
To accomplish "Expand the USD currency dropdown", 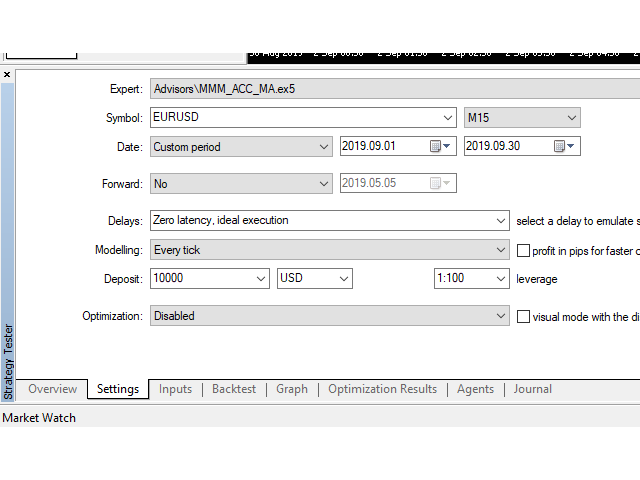I will (x=343, y=279).
